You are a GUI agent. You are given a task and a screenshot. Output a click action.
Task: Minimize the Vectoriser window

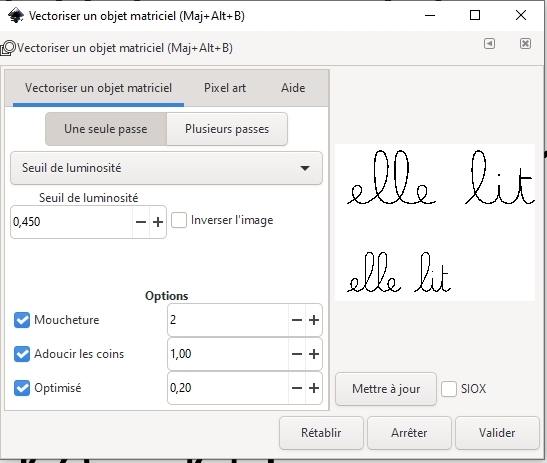tap(430, 15)
